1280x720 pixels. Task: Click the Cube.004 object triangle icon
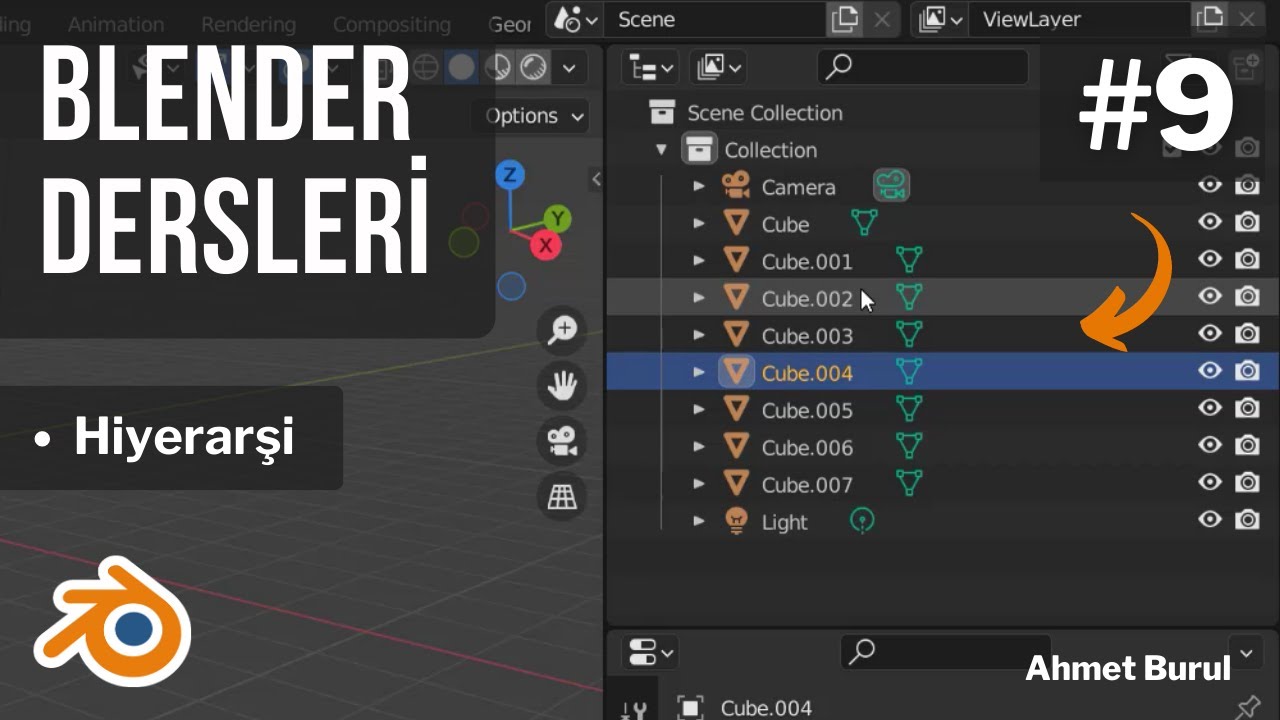(x=736, y=372)
